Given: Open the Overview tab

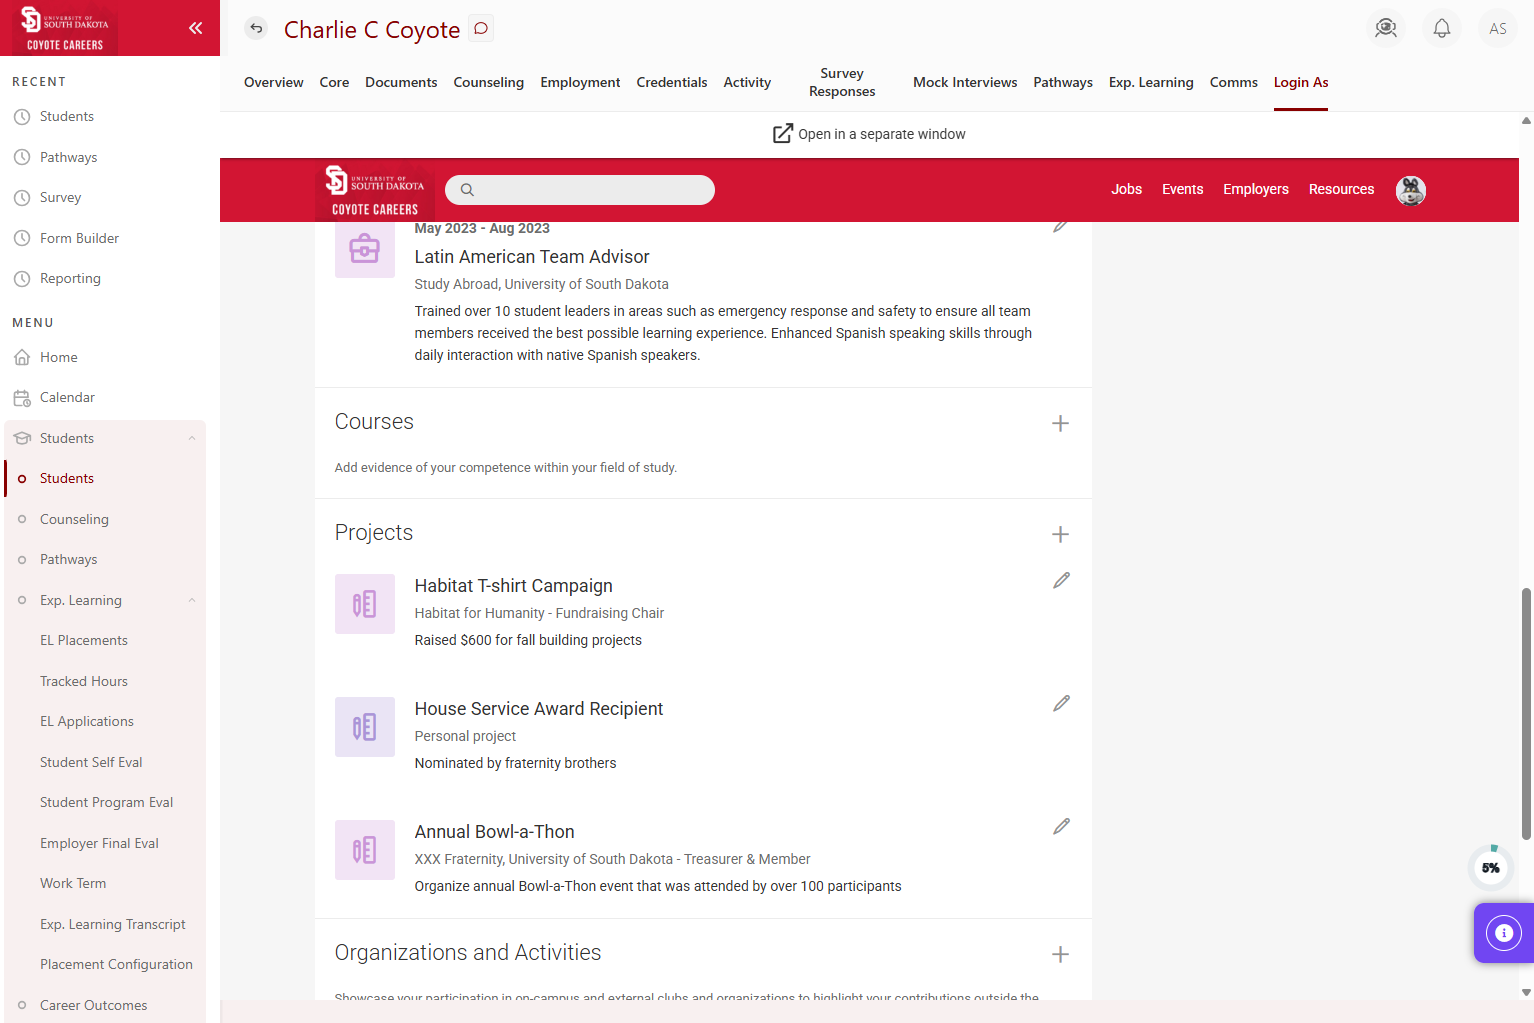Looking at the screenshot, I should 274,82.
